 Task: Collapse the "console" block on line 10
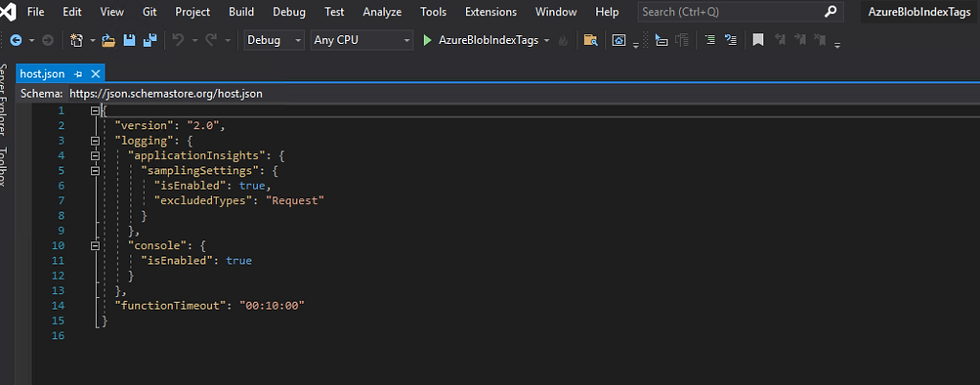(95, 246)
